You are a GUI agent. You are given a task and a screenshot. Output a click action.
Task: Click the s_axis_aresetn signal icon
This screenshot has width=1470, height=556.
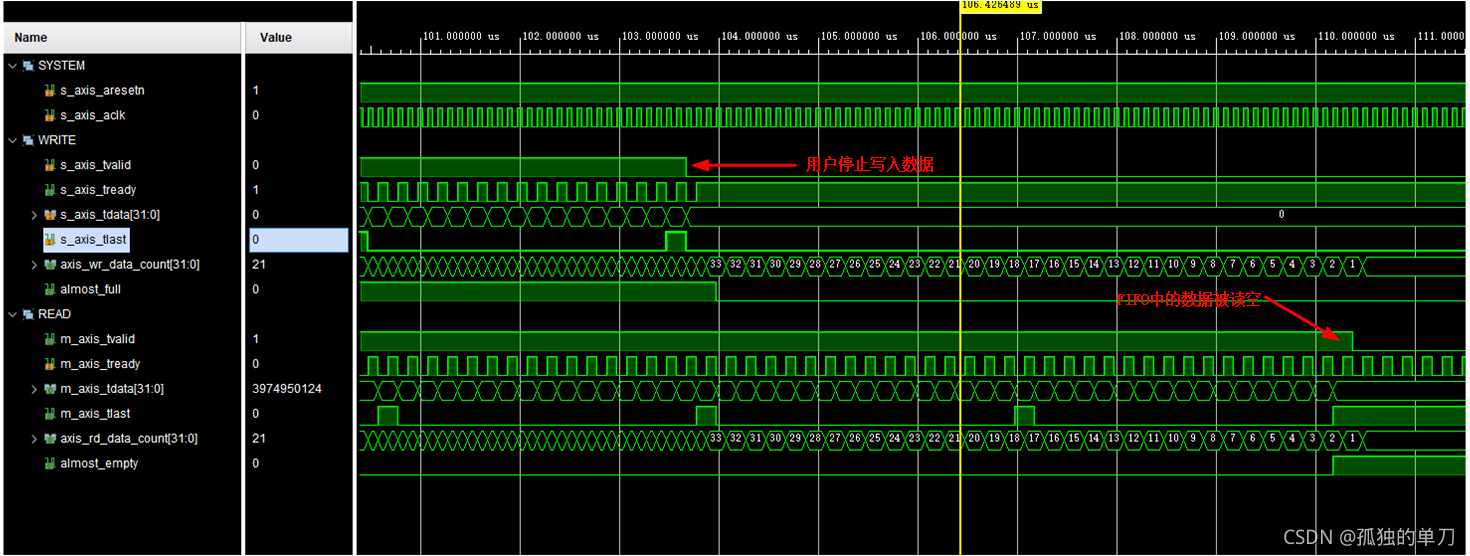coord(50,91)
